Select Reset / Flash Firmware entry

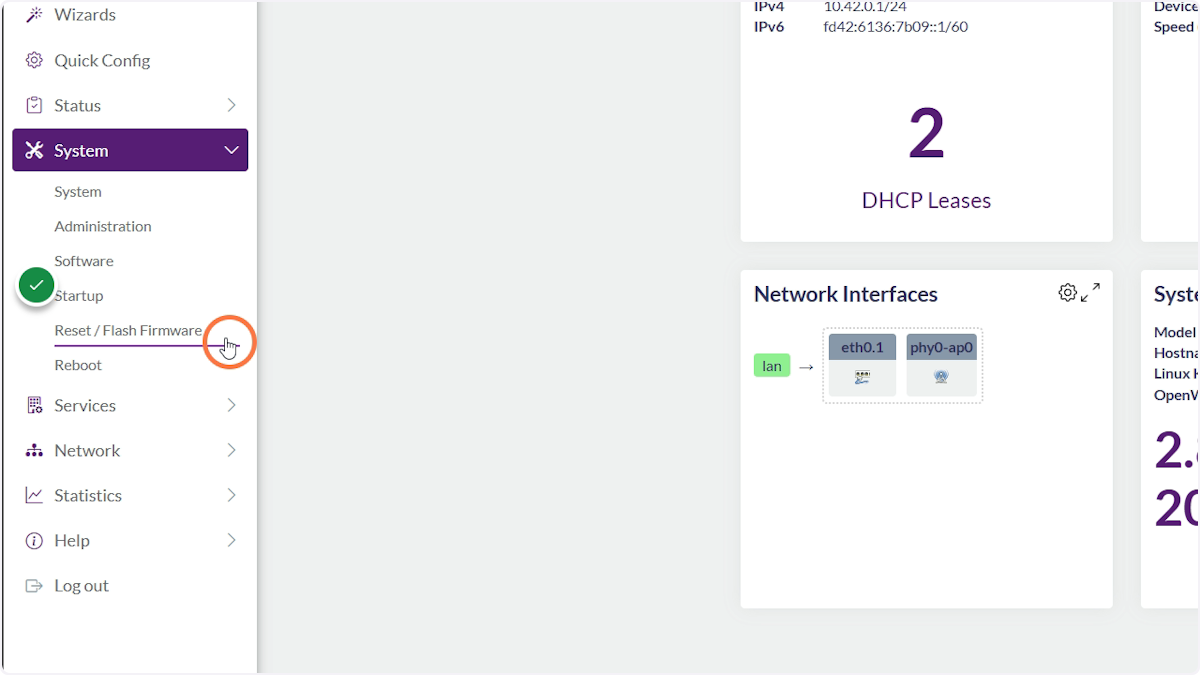coord(128,330)
